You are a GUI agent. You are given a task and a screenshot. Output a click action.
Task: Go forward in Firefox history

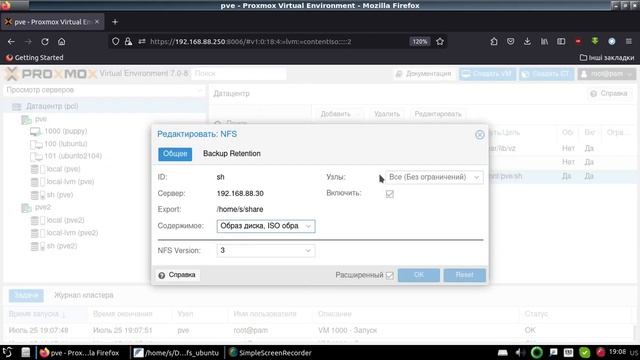pos(28,41)
